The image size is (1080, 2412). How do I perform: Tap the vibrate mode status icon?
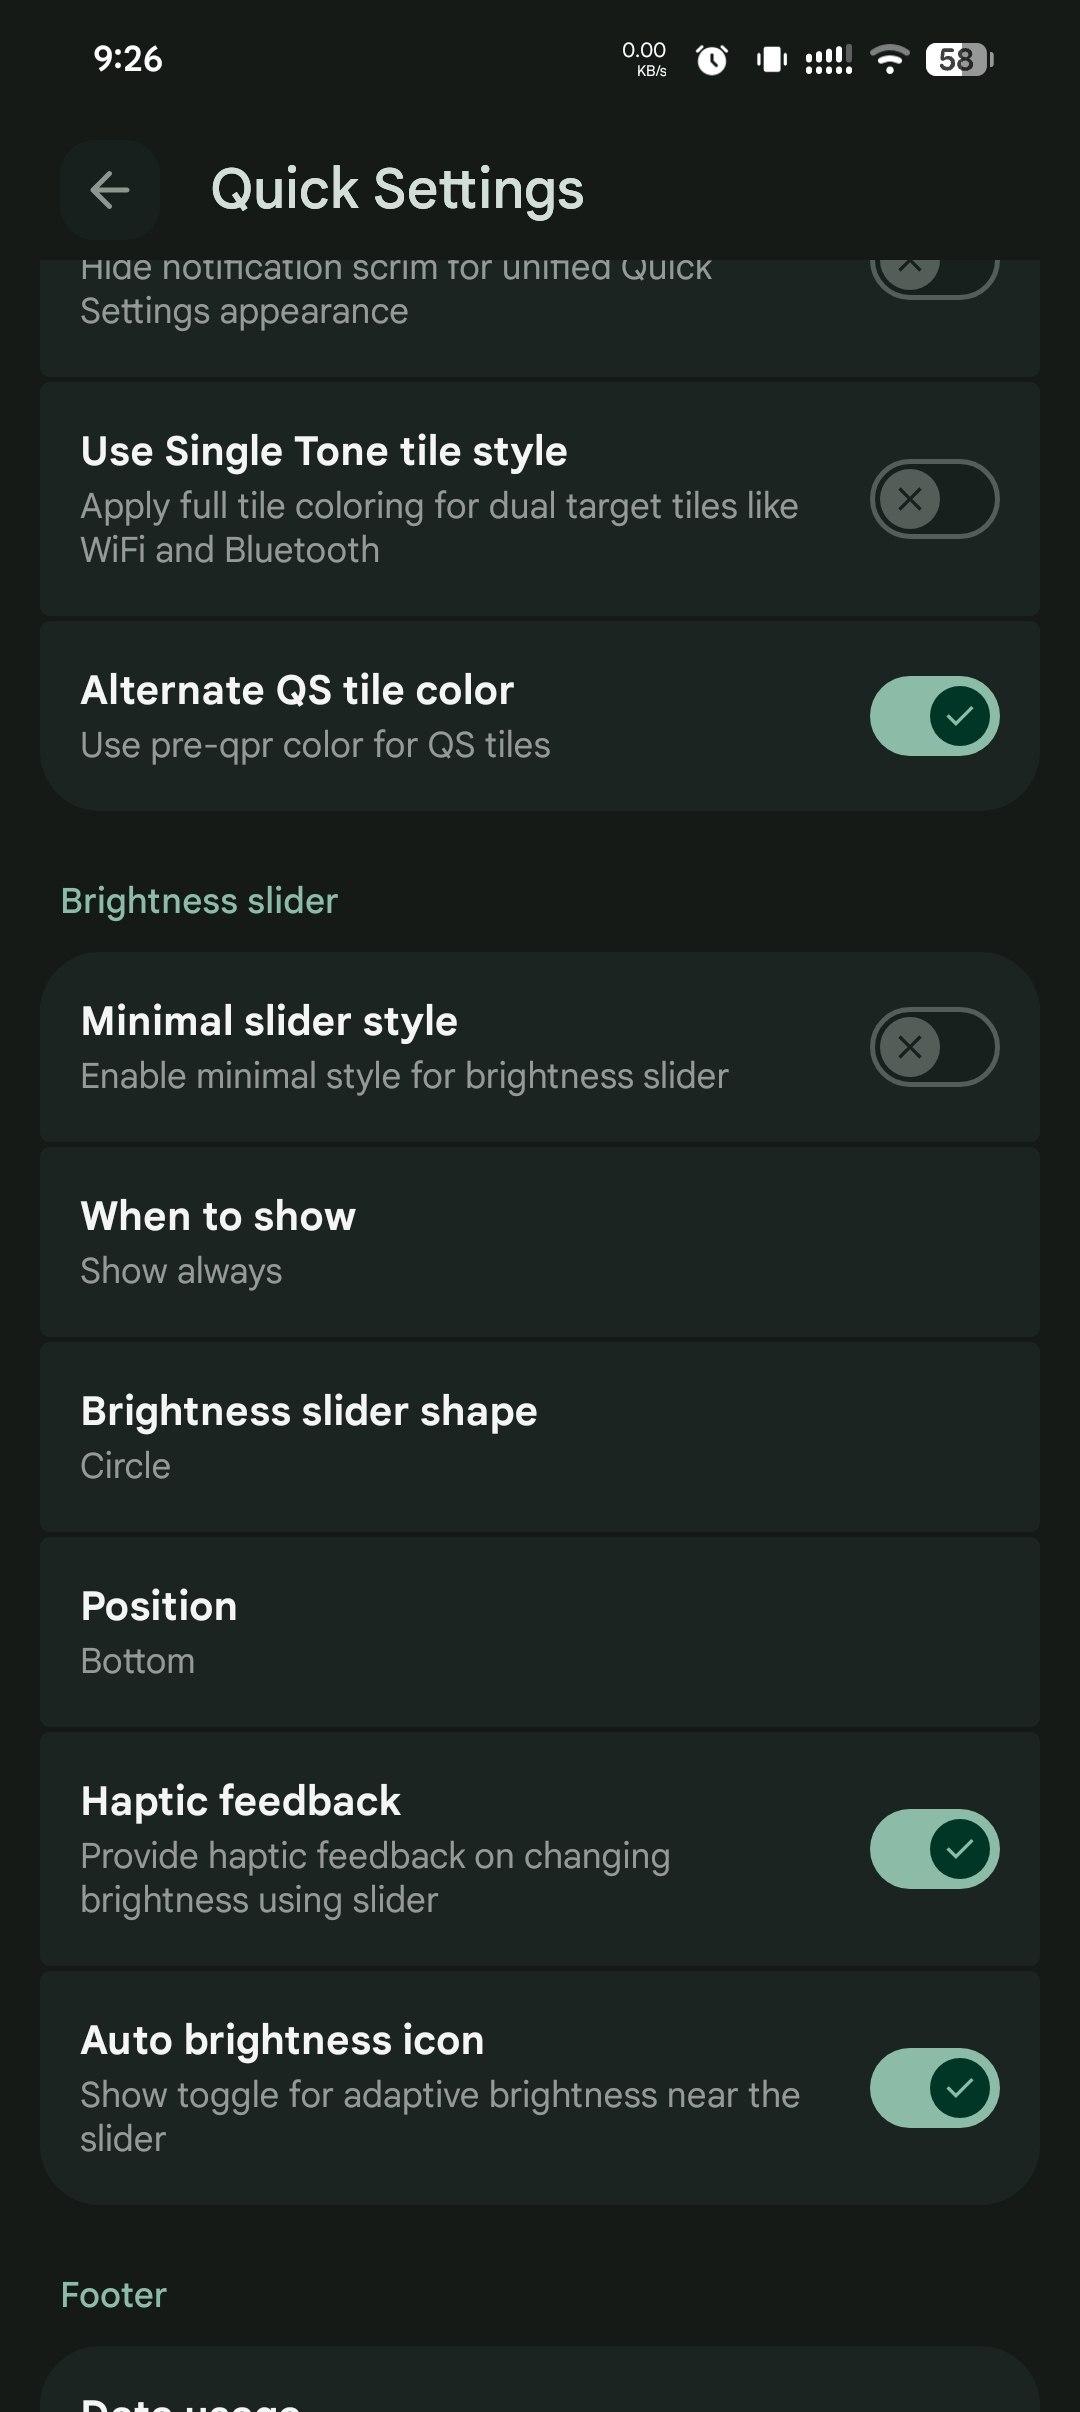coord(772,60)
